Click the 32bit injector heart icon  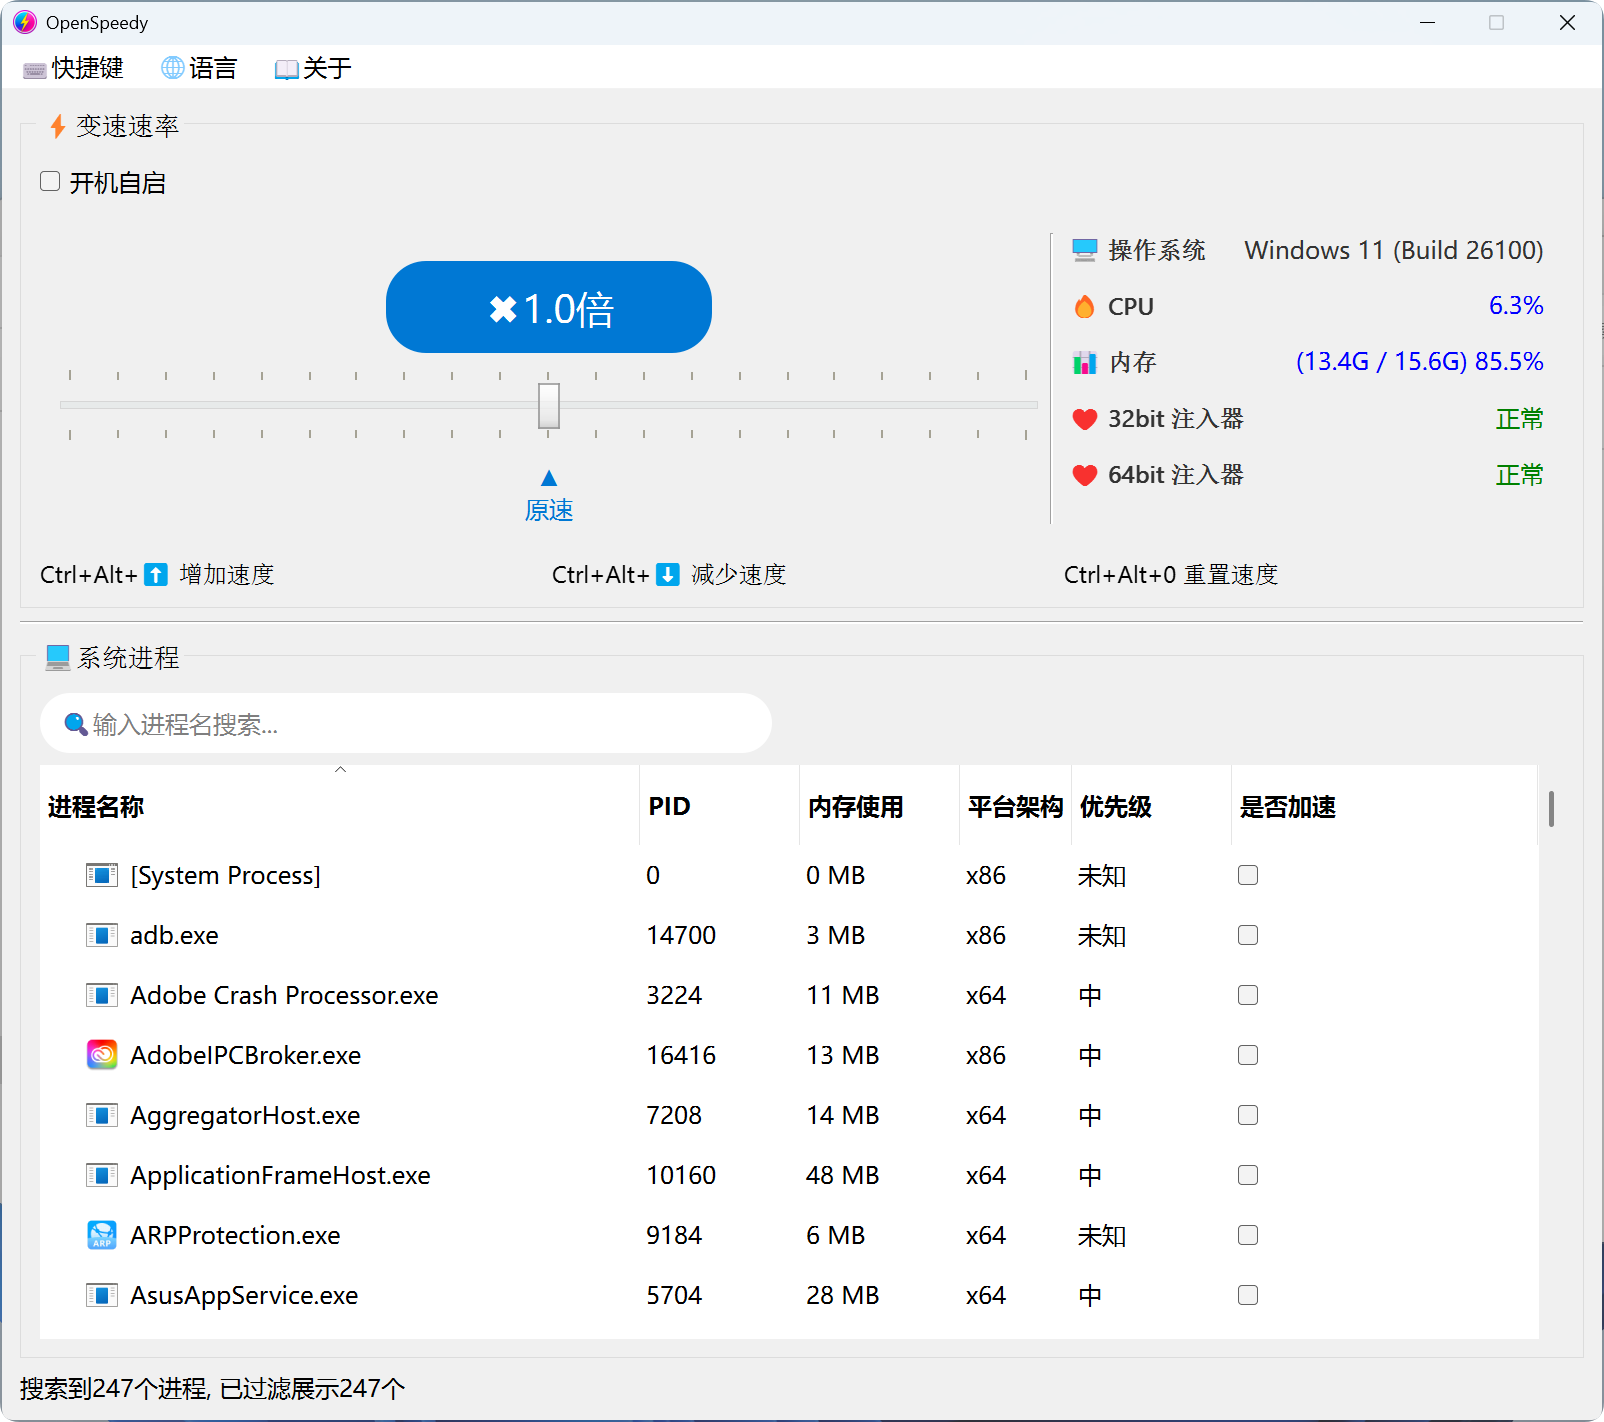click(1084, 419)
